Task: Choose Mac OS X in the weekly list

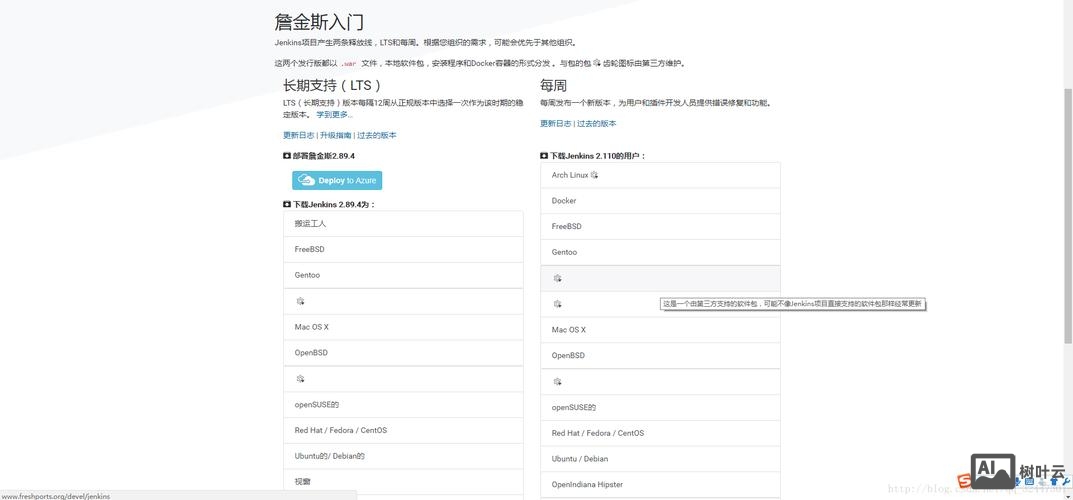Action: pos(660,330)
